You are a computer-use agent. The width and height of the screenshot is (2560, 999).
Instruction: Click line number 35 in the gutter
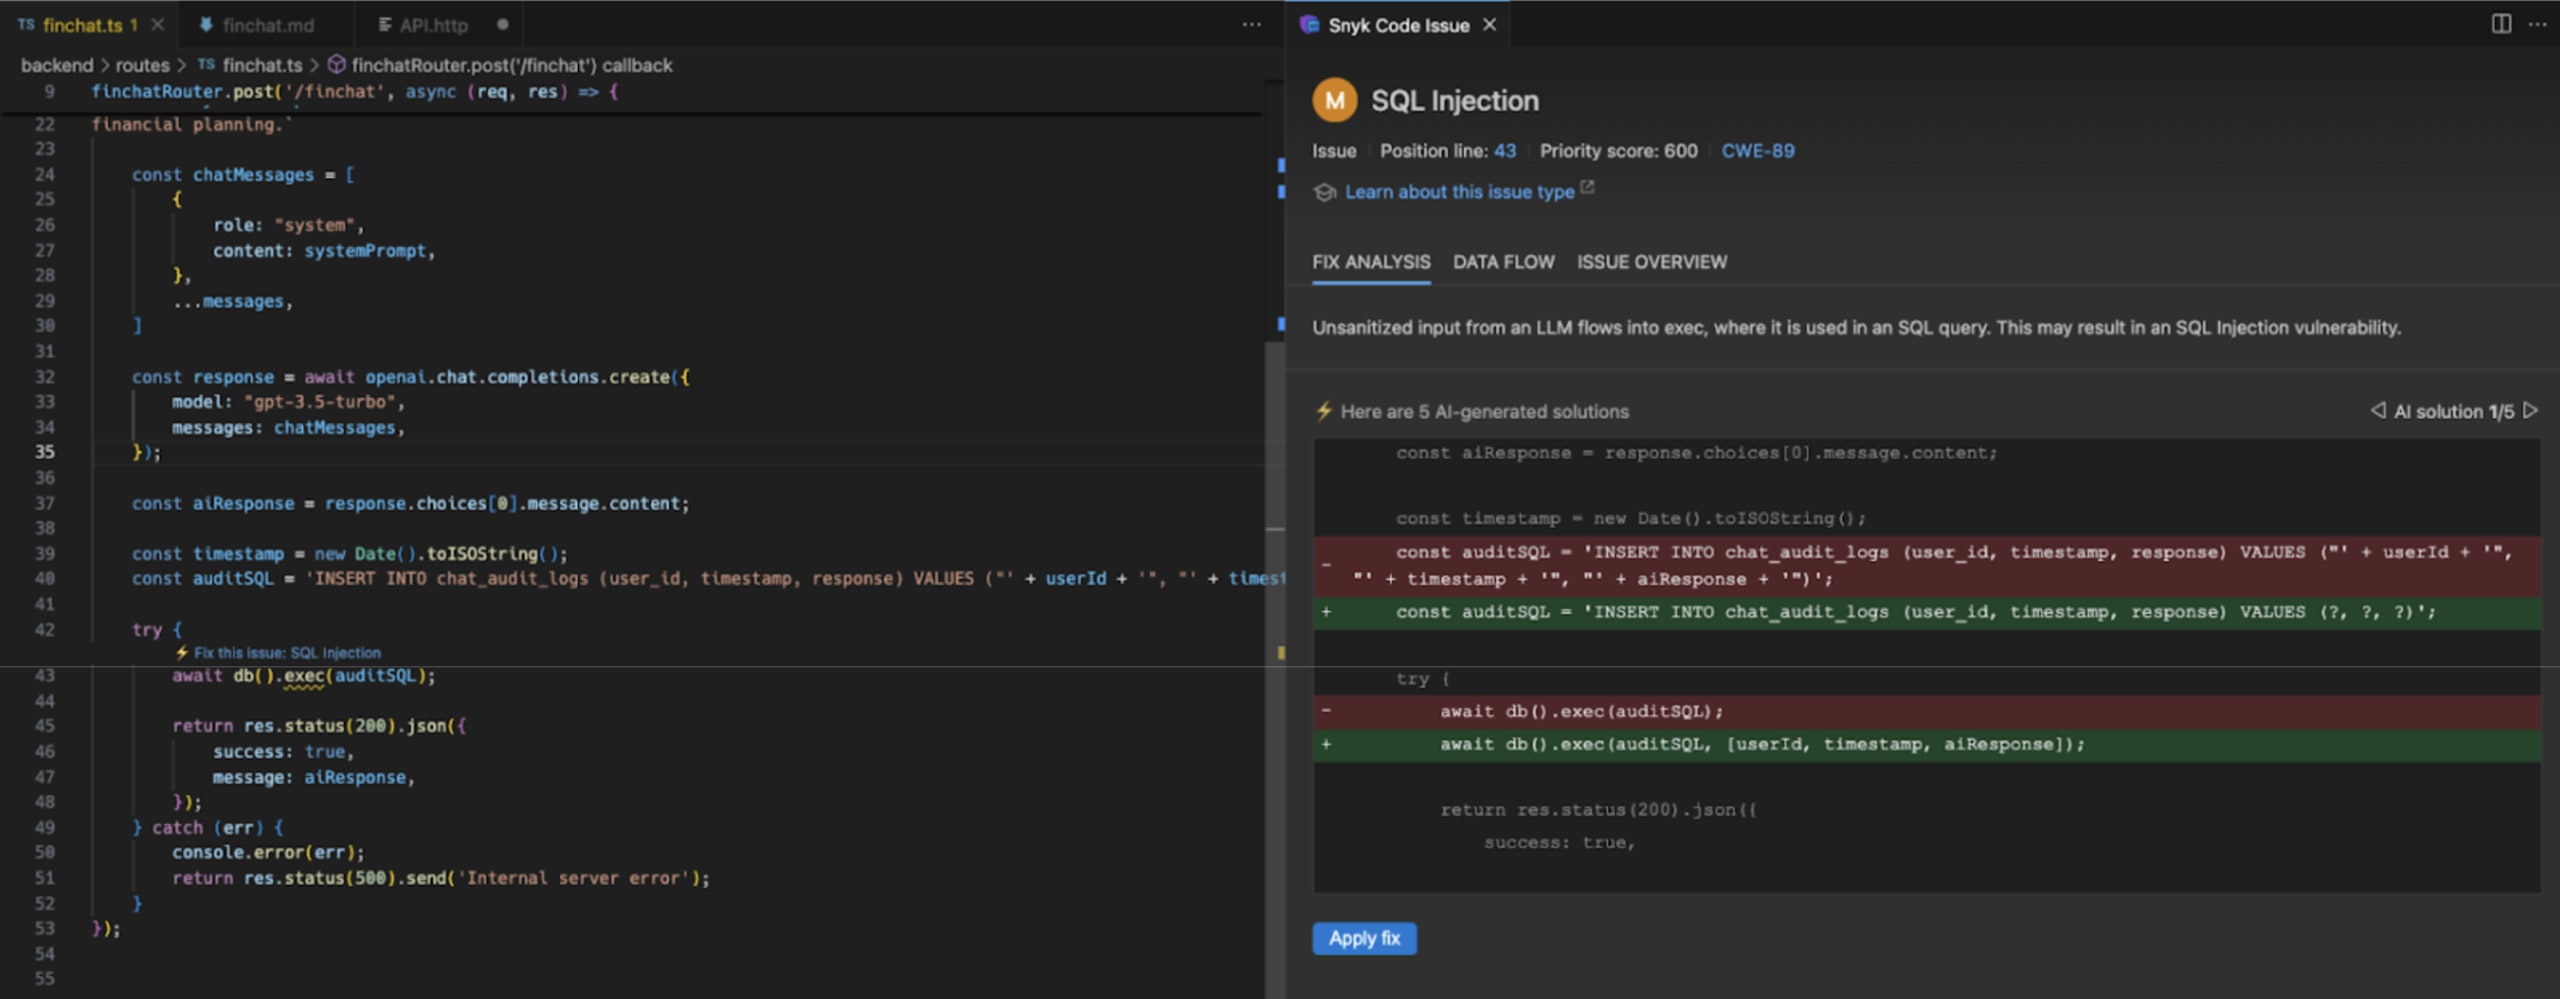point(45,452)
